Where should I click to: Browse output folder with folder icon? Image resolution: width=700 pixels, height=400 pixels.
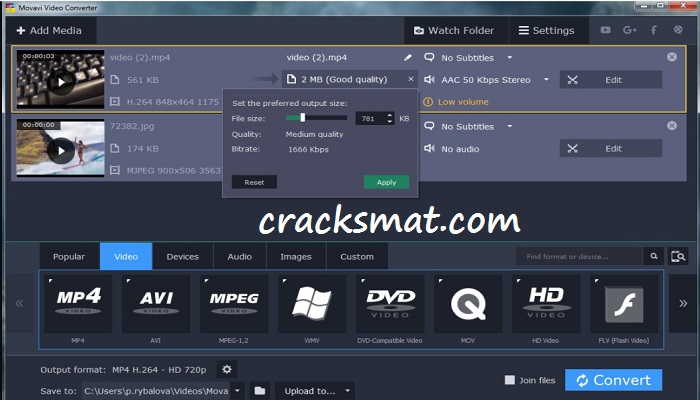260,391
